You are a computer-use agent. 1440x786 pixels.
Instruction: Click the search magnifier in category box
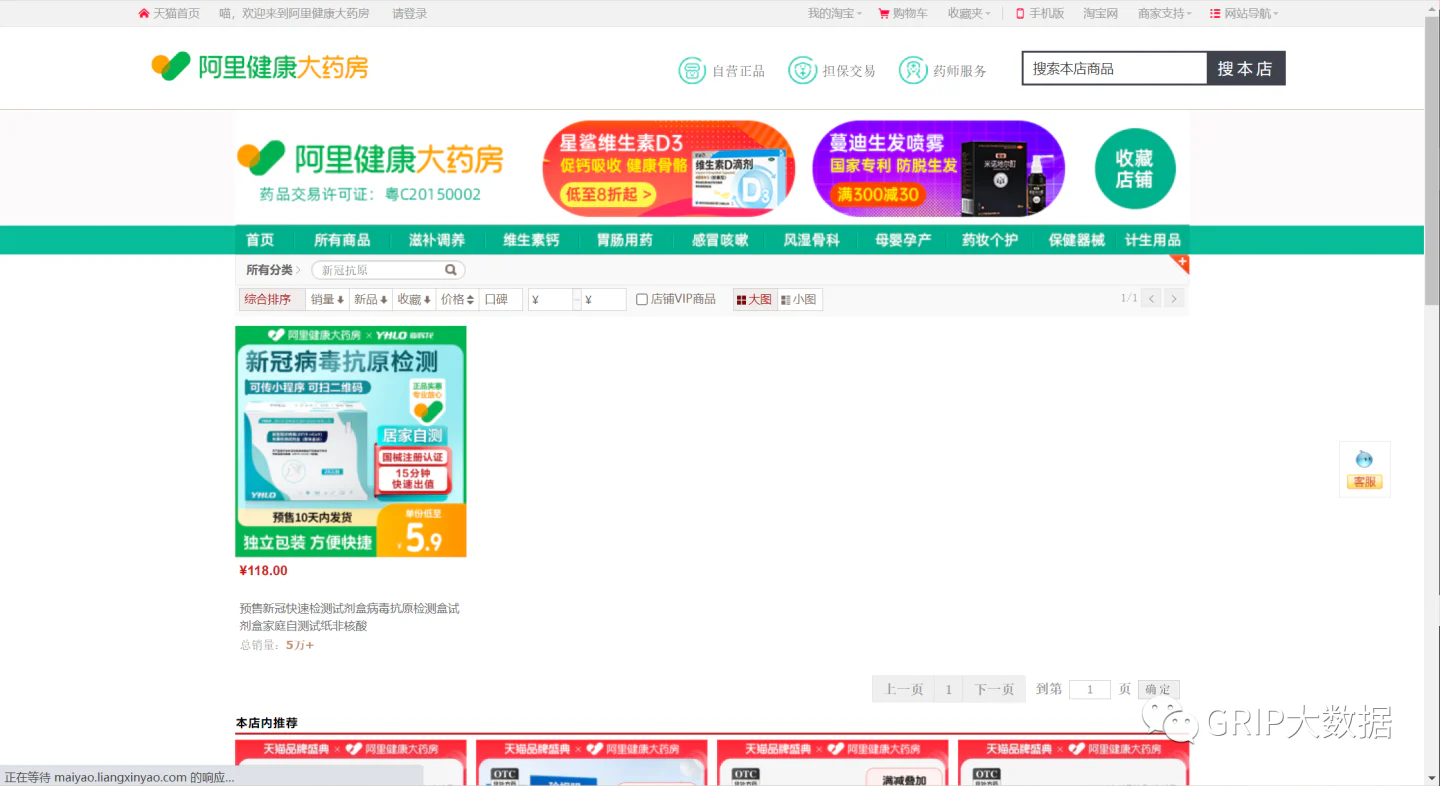pos(451,270)
